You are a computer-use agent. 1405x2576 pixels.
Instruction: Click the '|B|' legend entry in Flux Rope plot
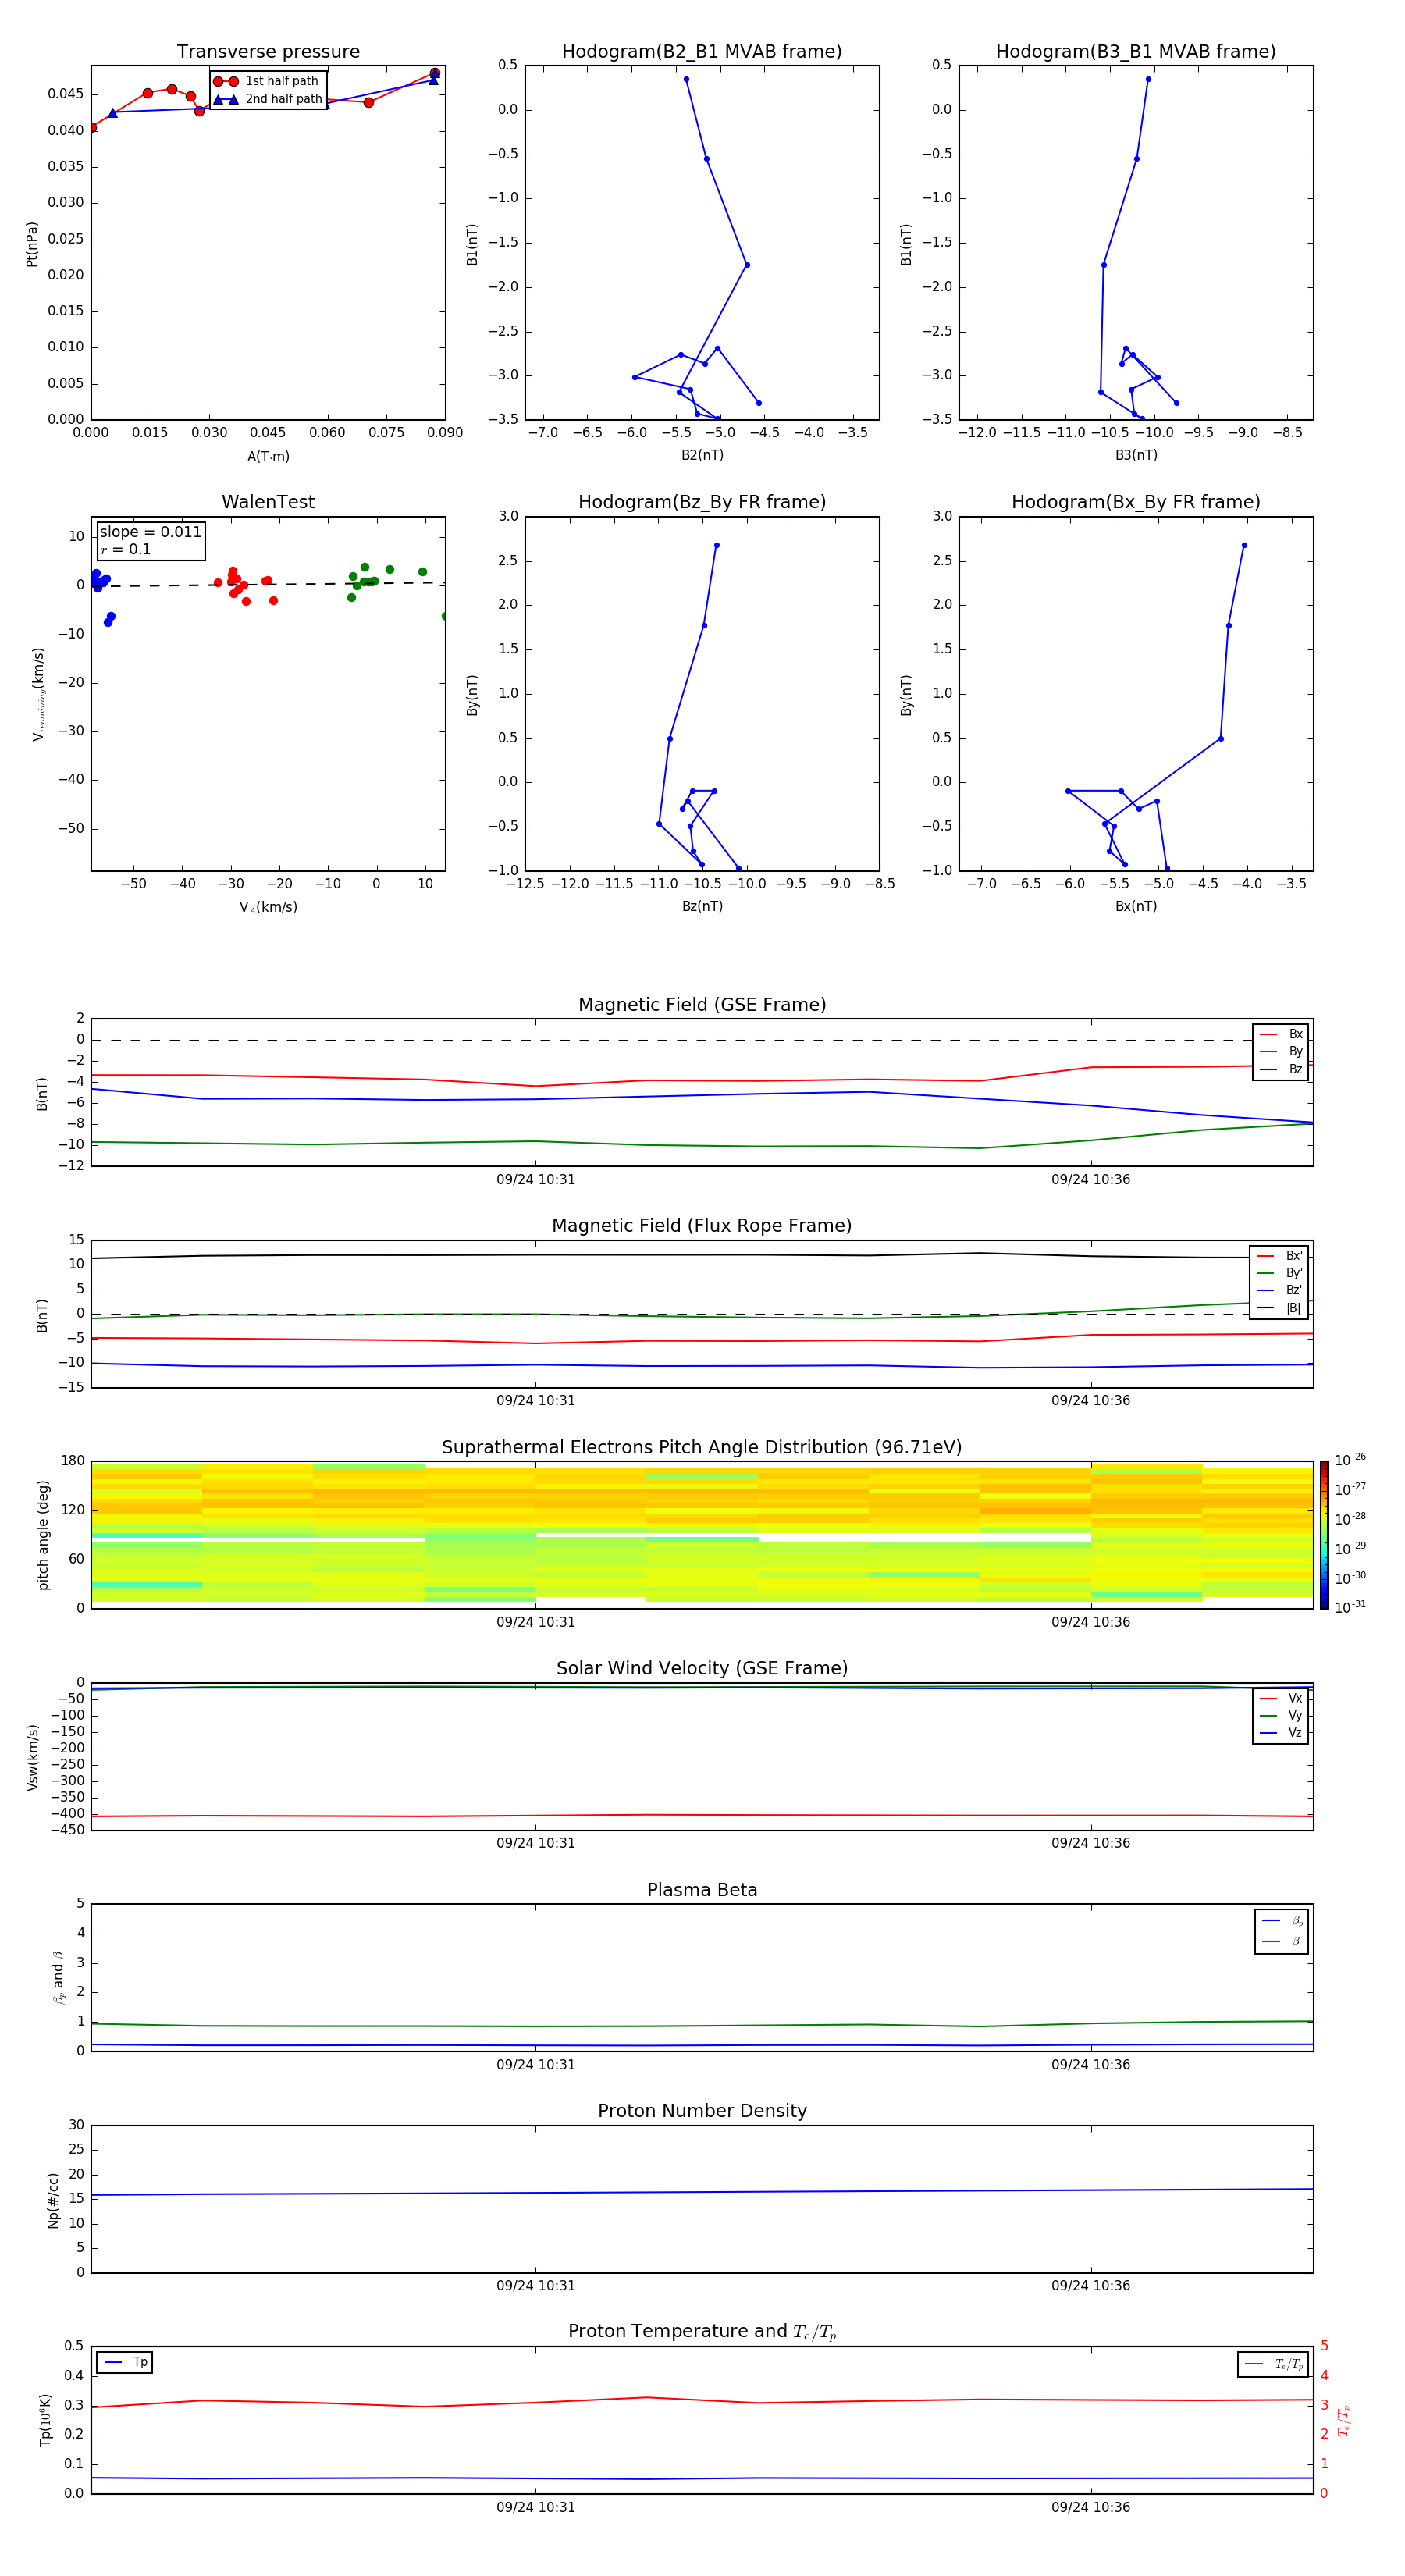coord(1279,1308)
